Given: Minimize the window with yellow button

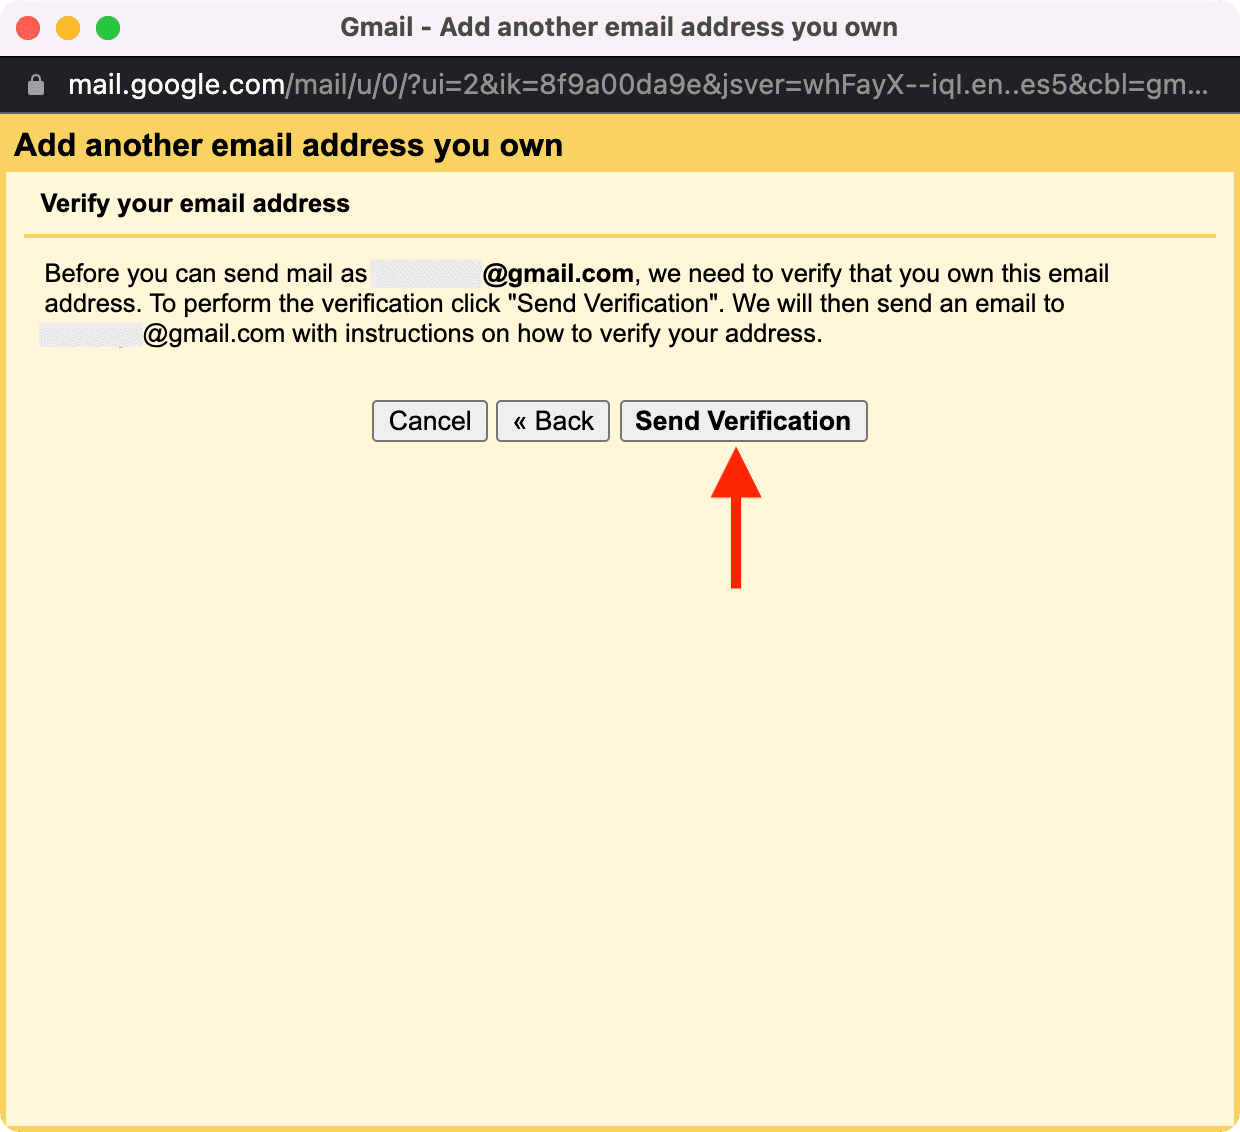Looking at the screenshot, I should coord(68,28).
